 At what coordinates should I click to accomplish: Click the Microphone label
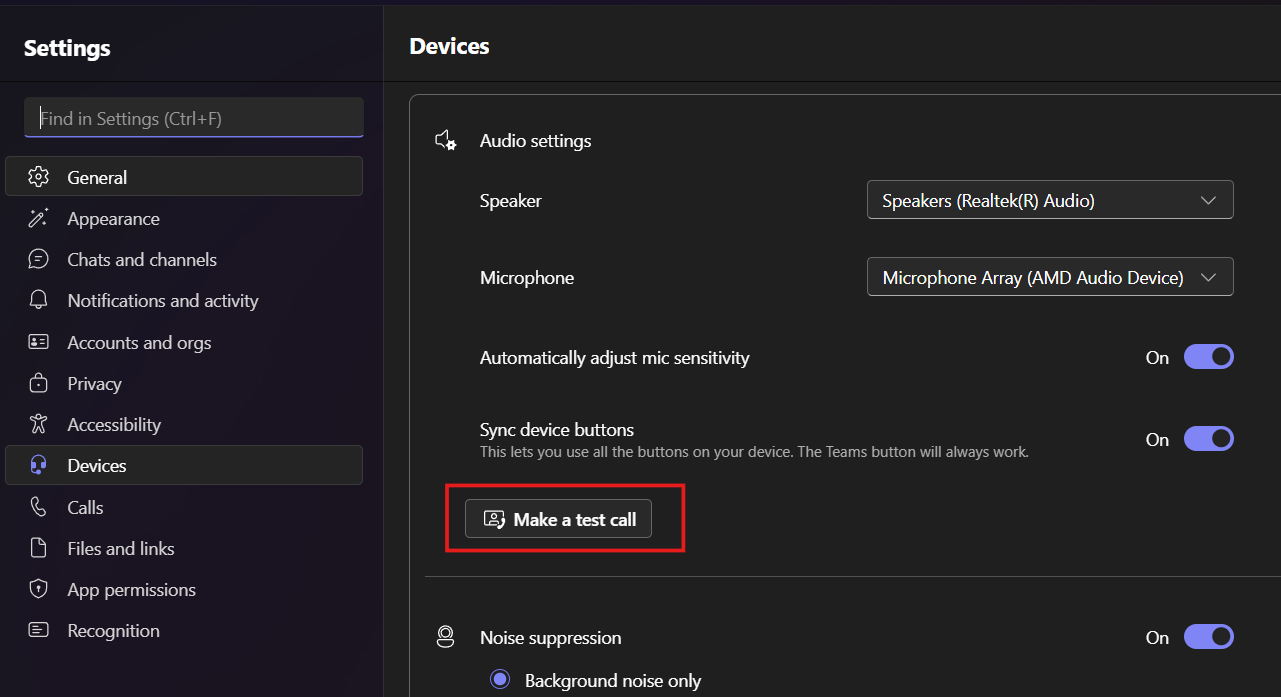[x=527, y=278]
